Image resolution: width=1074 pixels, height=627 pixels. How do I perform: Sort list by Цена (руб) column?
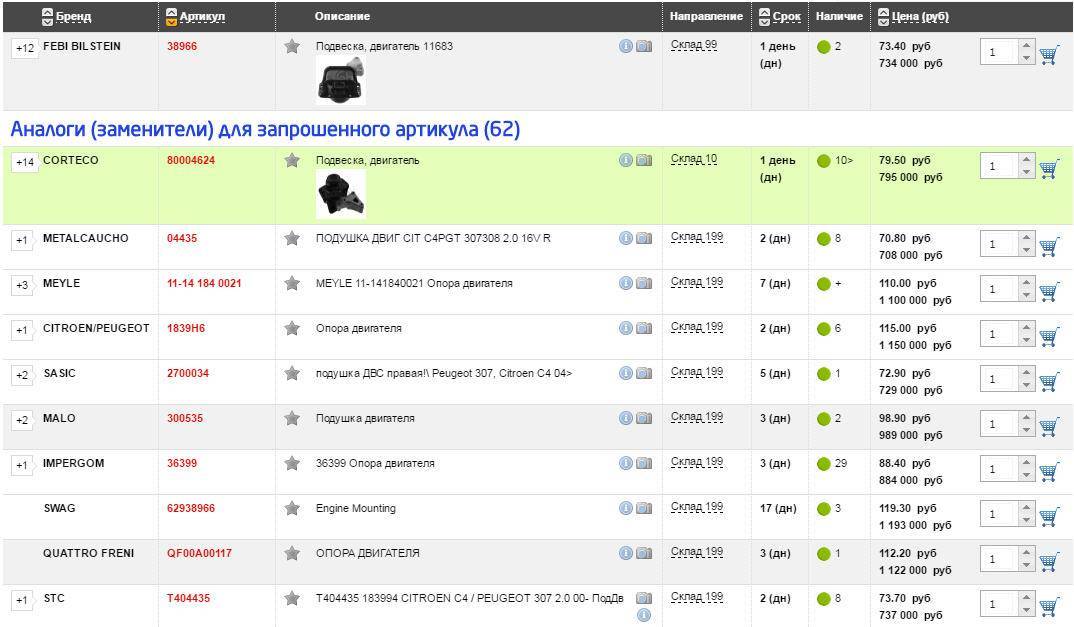pos(919,17)
